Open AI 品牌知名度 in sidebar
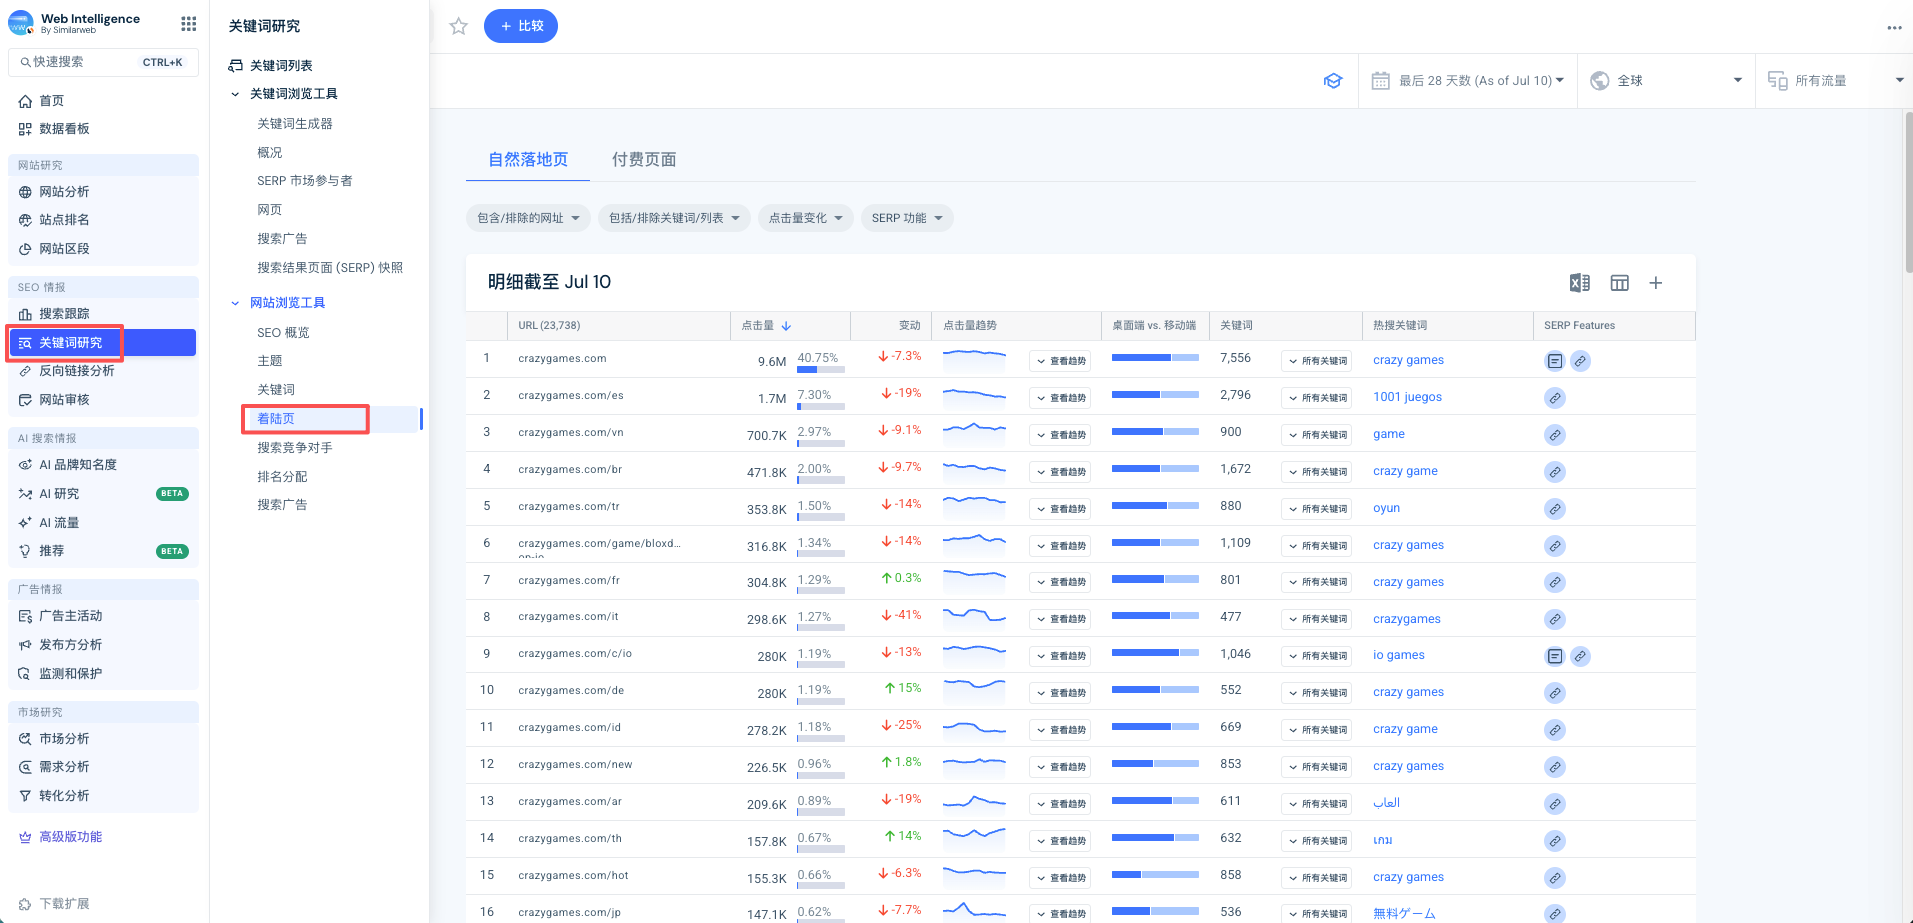 coord(77,465)
